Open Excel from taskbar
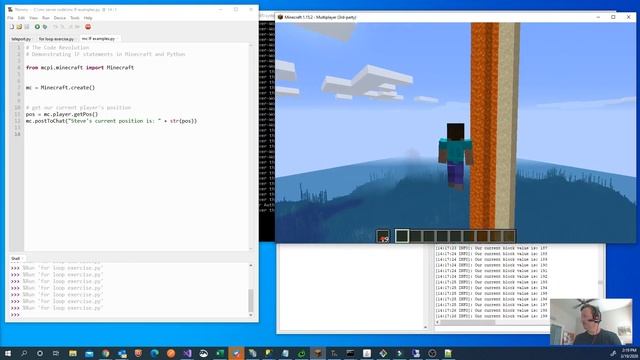This screenshot has width=640, height=360. tap(220, 353)
